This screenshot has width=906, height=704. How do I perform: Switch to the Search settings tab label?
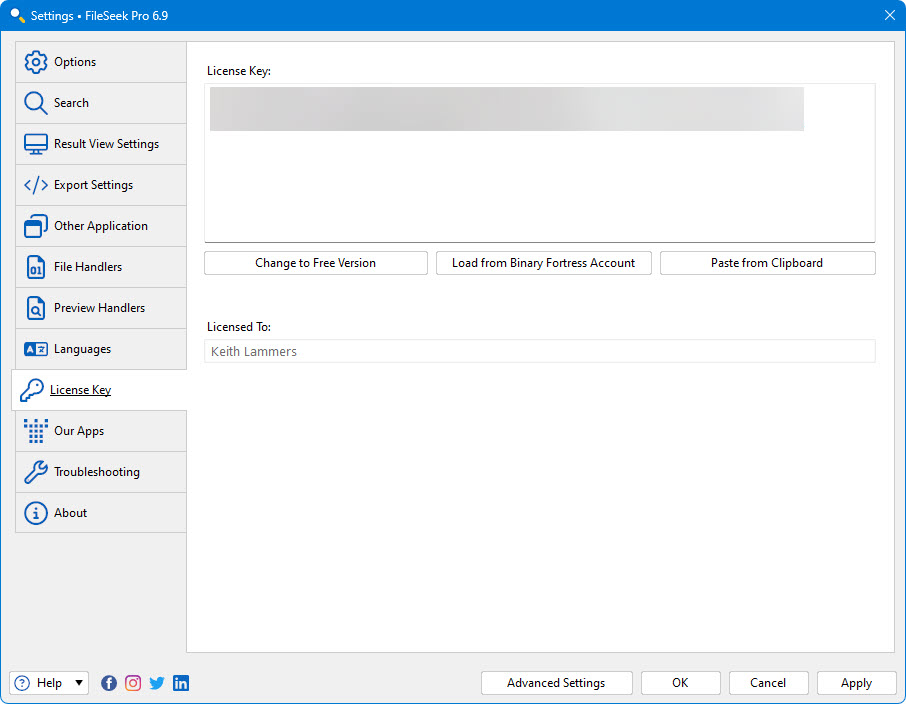pyautogui.click(x=71, y=103)
